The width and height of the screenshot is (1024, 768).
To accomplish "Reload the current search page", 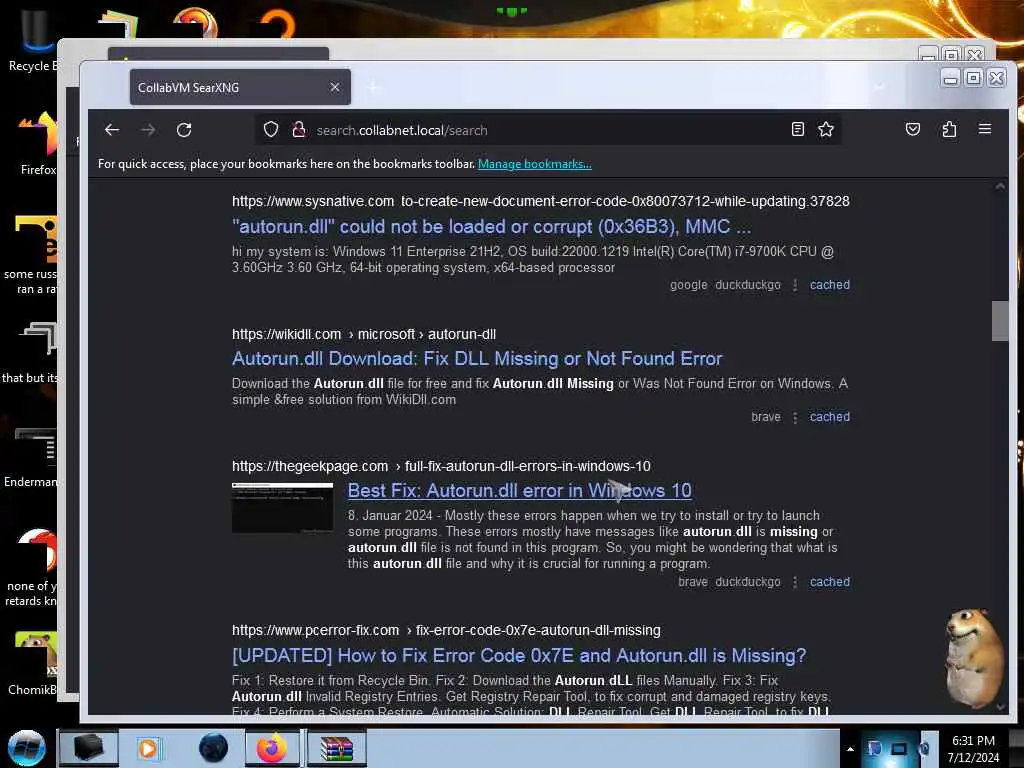I will 184,130.
